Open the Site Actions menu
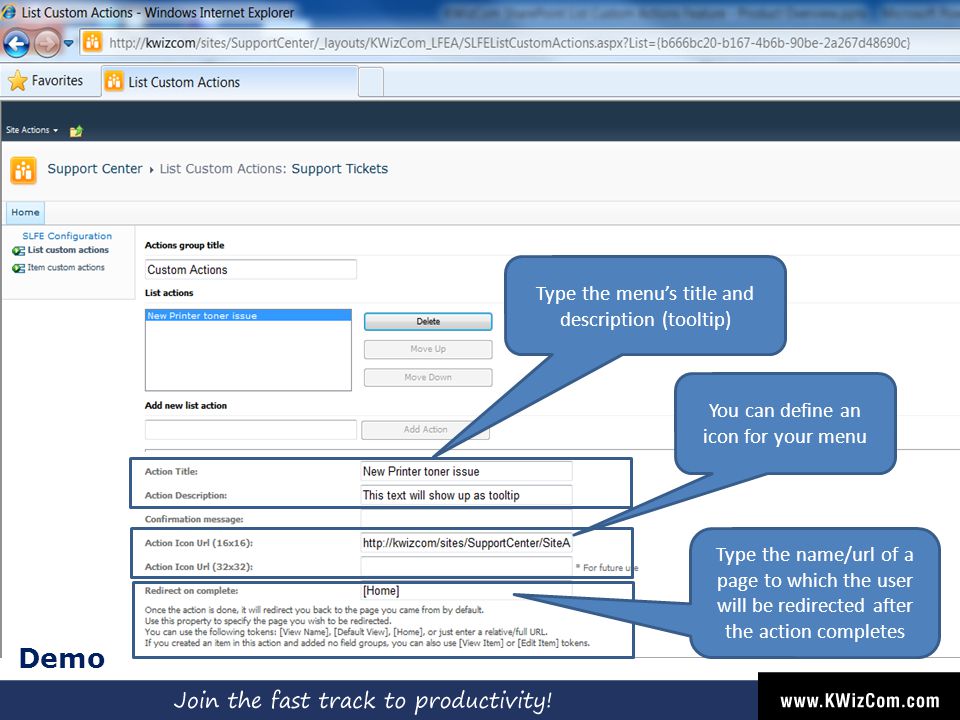This screenshot has height=720, width=960. tap(32, 130)
